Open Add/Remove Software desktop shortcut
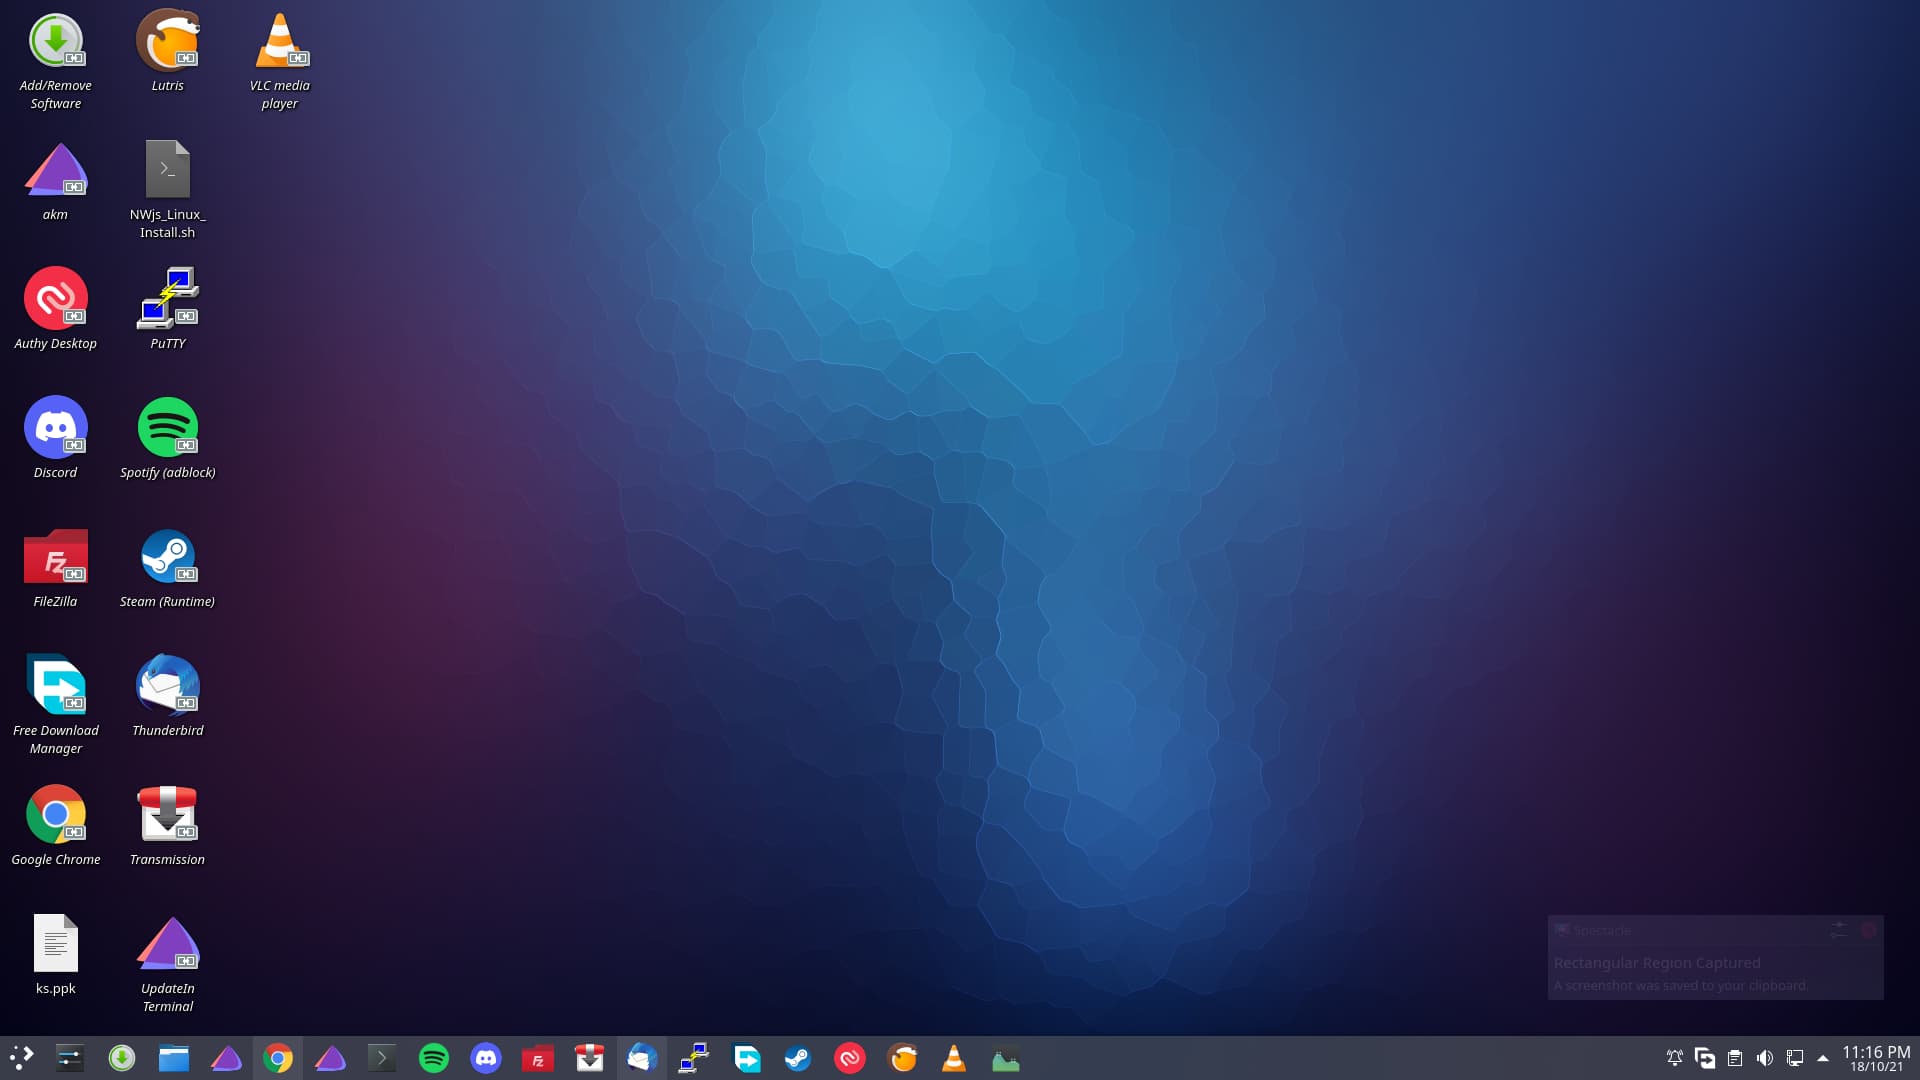Screen dimensions: 1920x1080 click(x=55, y=60)
